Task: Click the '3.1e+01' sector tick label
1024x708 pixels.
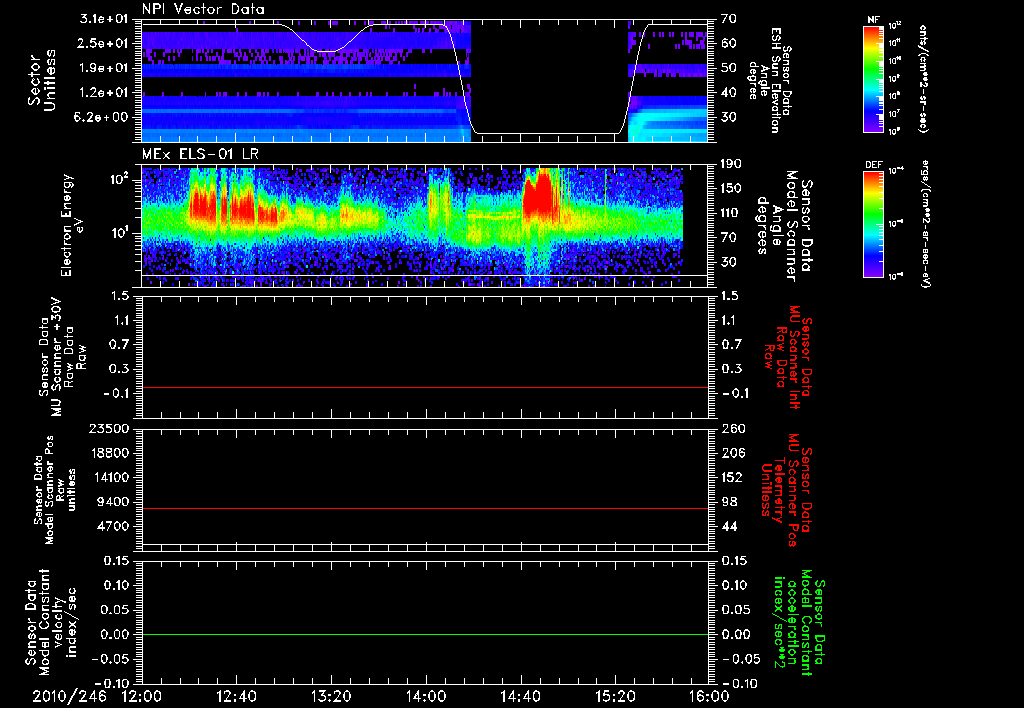Action: 104,19
